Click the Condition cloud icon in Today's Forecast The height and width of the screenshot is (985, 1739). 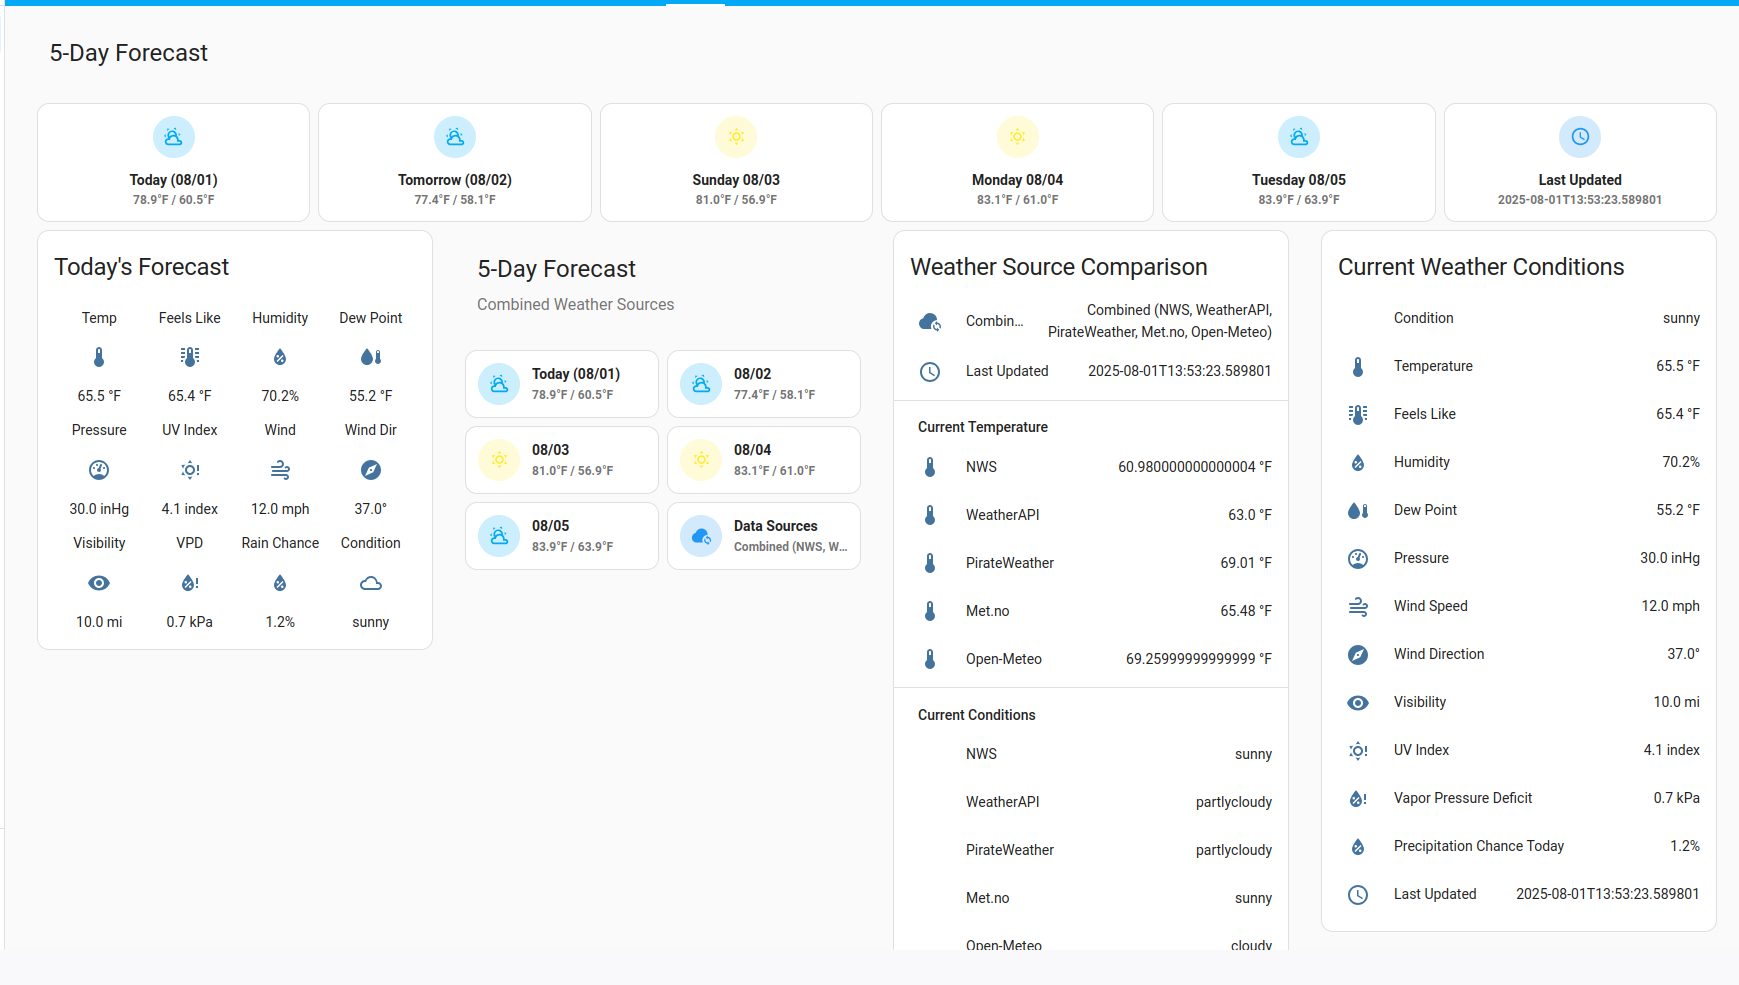pyautogui.click(x=371, y=583)
